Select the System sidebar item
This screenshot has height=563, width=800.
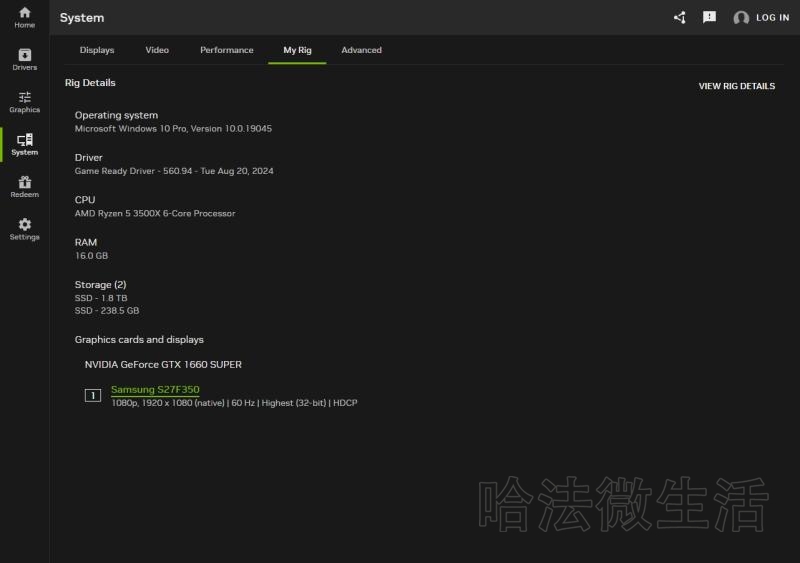pyautogui.click(x=24, y=144)
